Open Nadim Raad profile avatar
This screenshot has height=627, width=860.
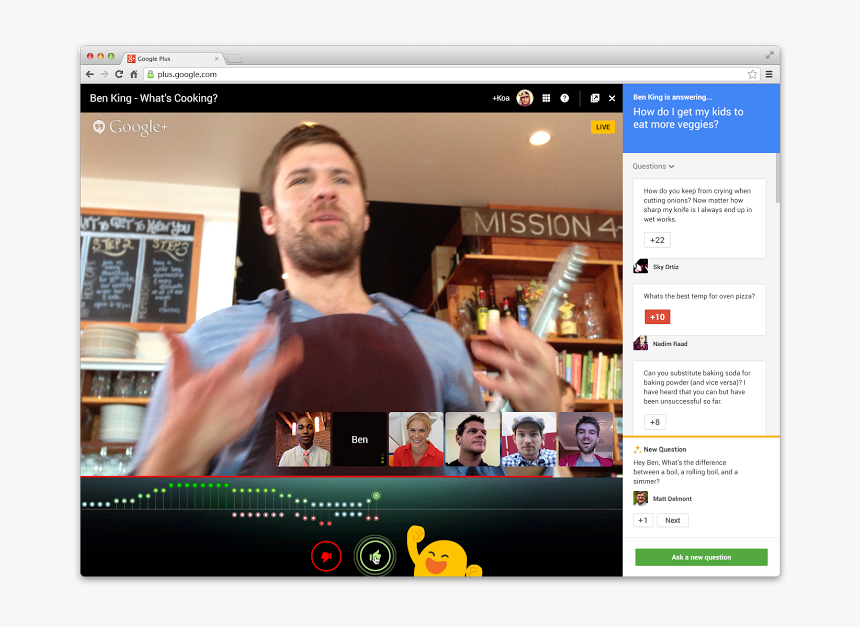640,343
